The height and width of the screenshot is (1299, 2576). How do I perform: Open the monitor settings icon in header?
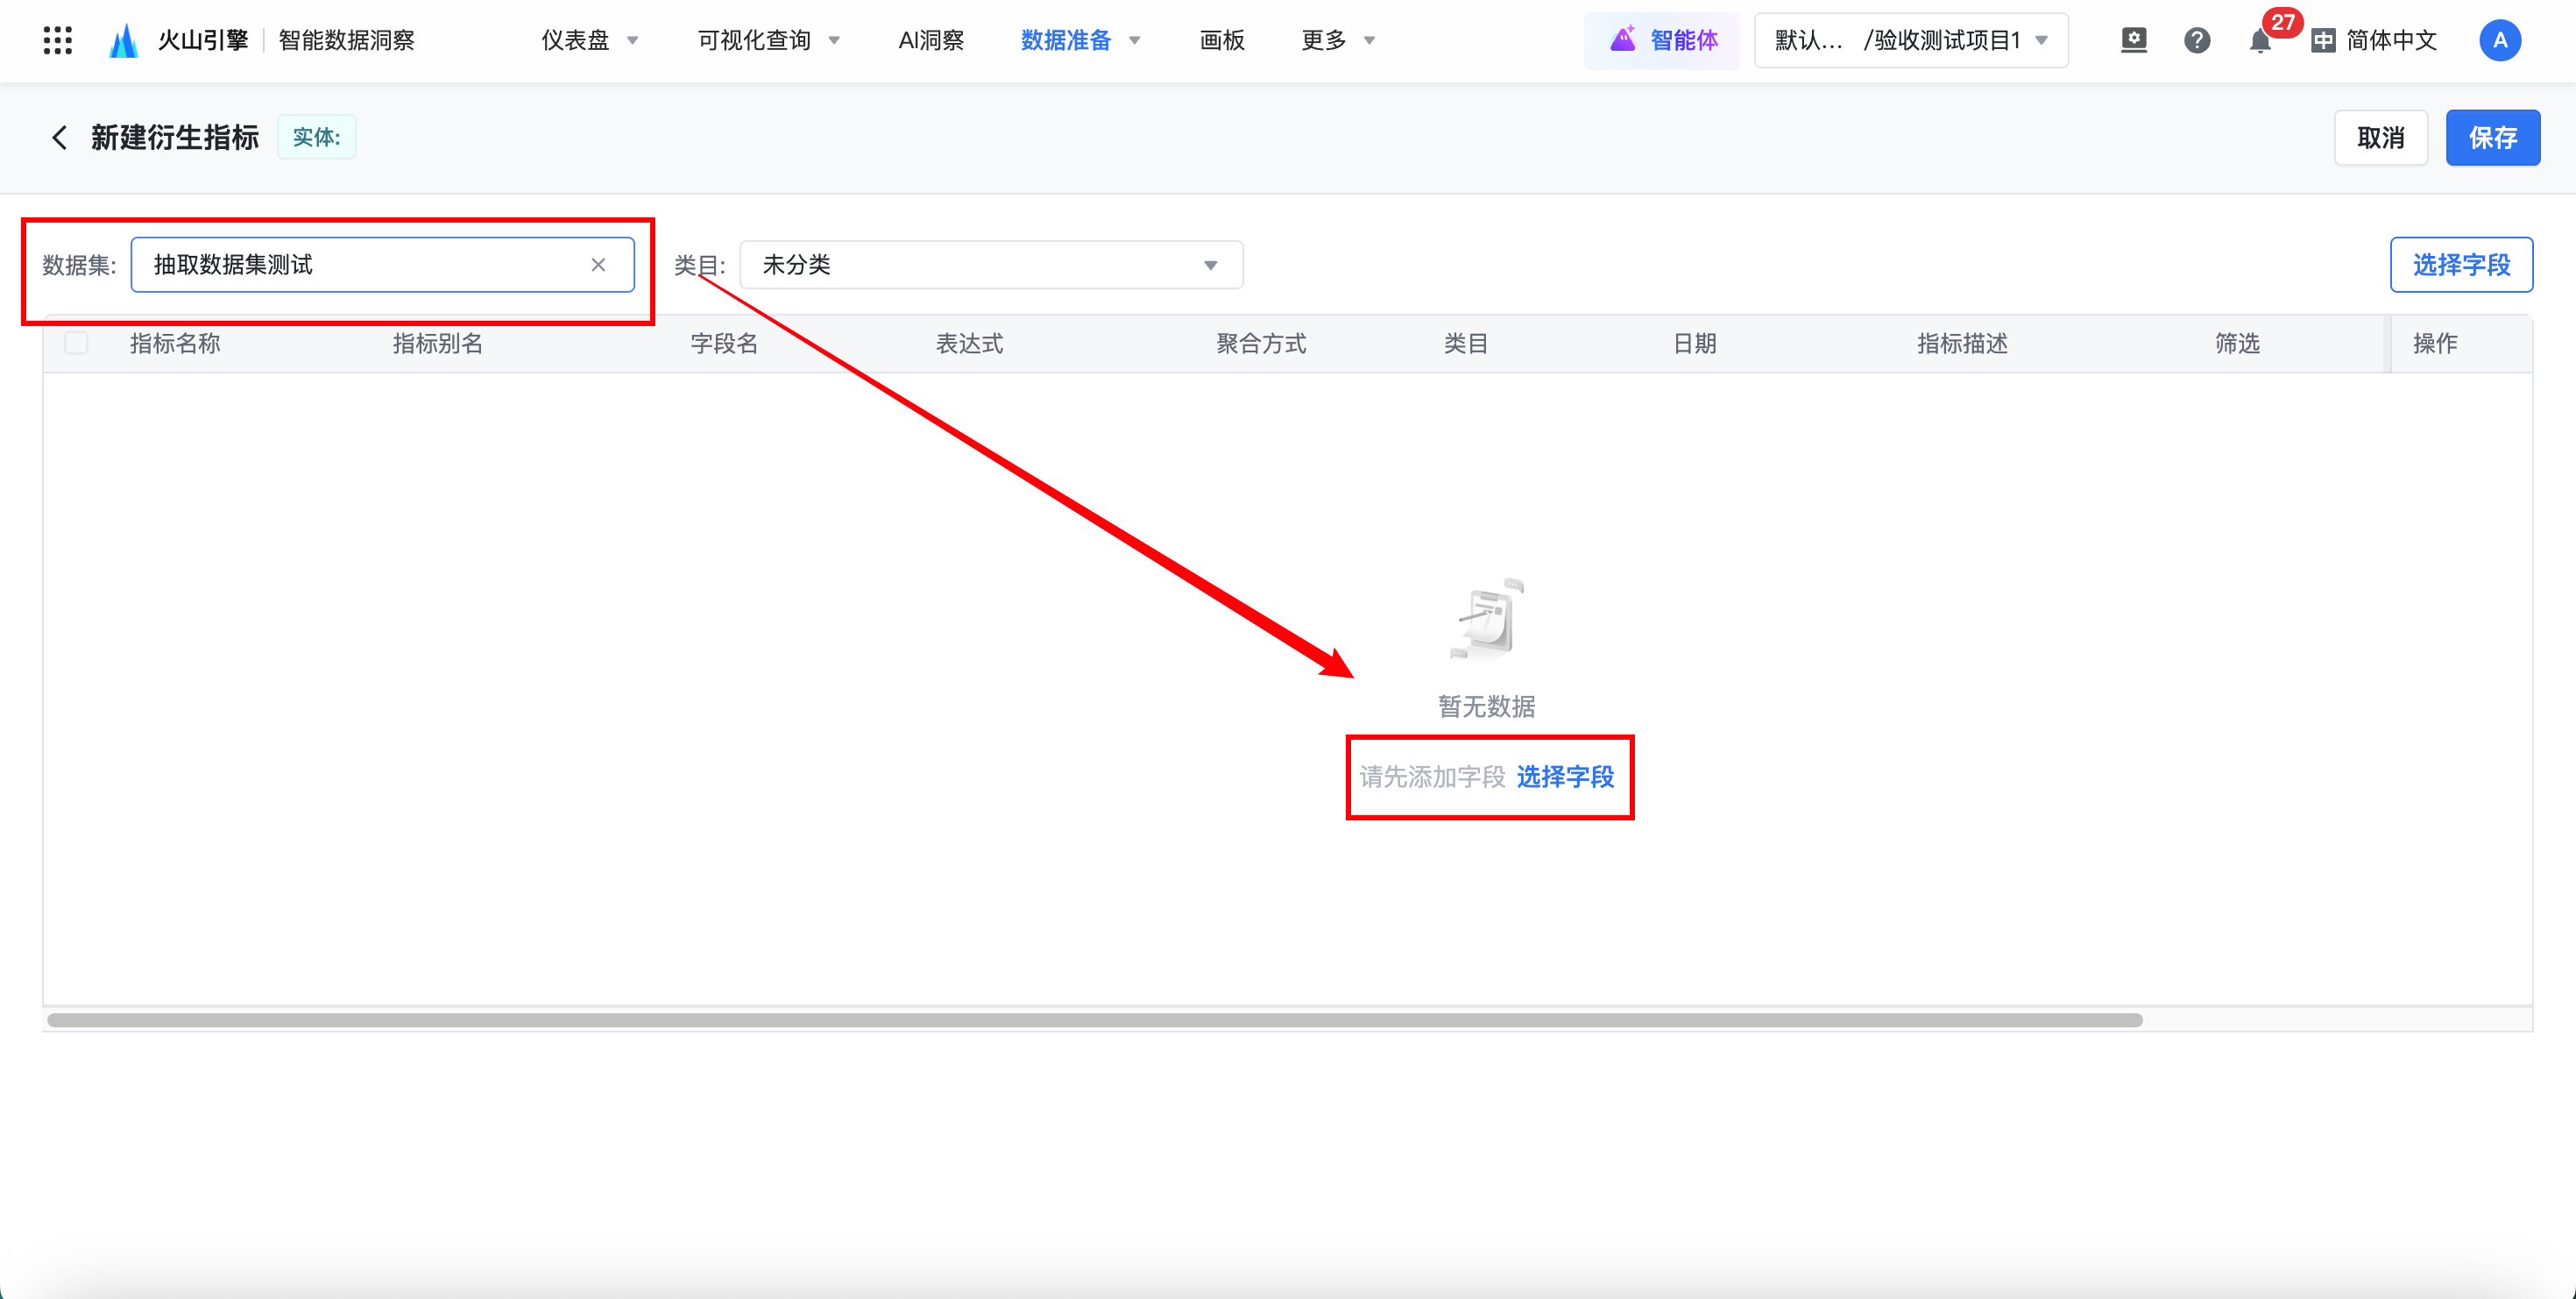point(2133,40)
